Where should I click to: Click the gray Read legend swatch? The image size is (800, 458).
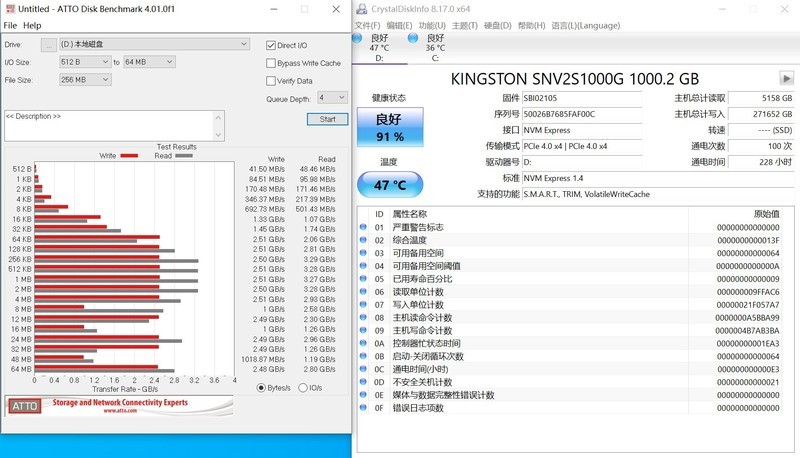click(184, 156)
